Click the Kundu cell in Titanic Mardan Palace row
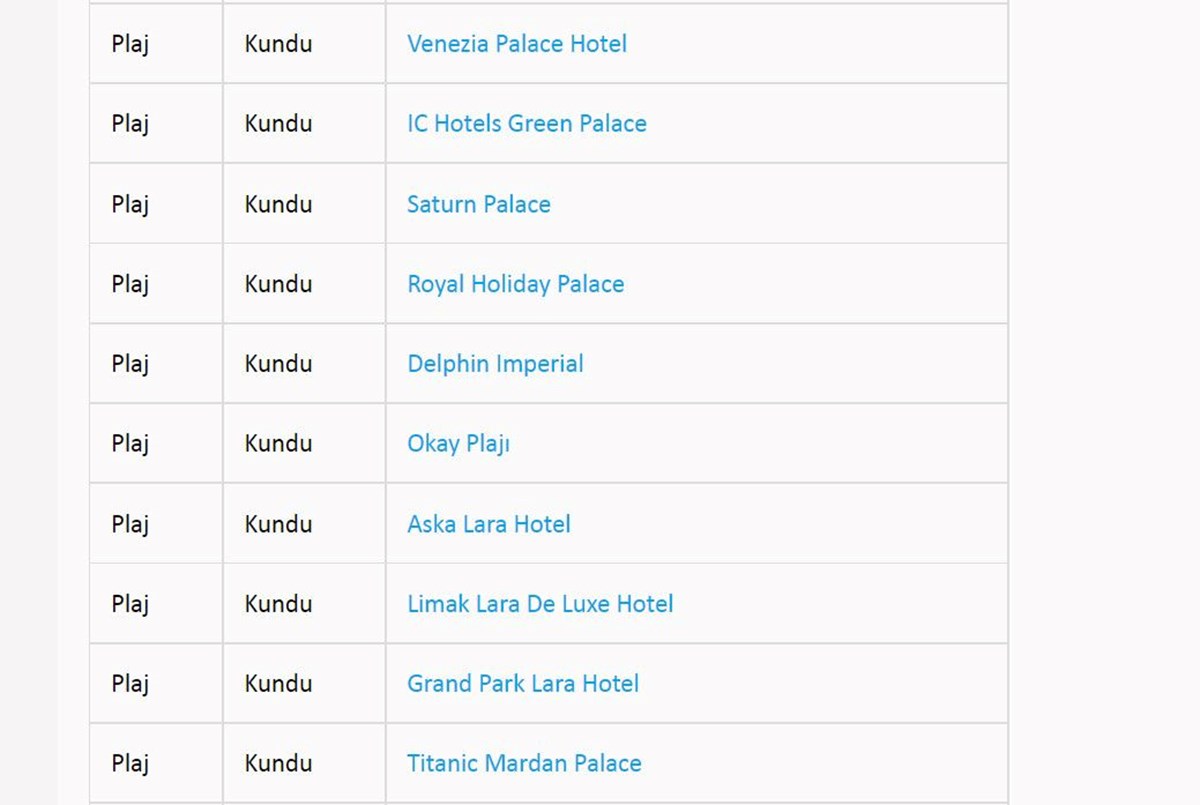The width and height of the screenshot is (1200, 805). (x=304, y=764)
